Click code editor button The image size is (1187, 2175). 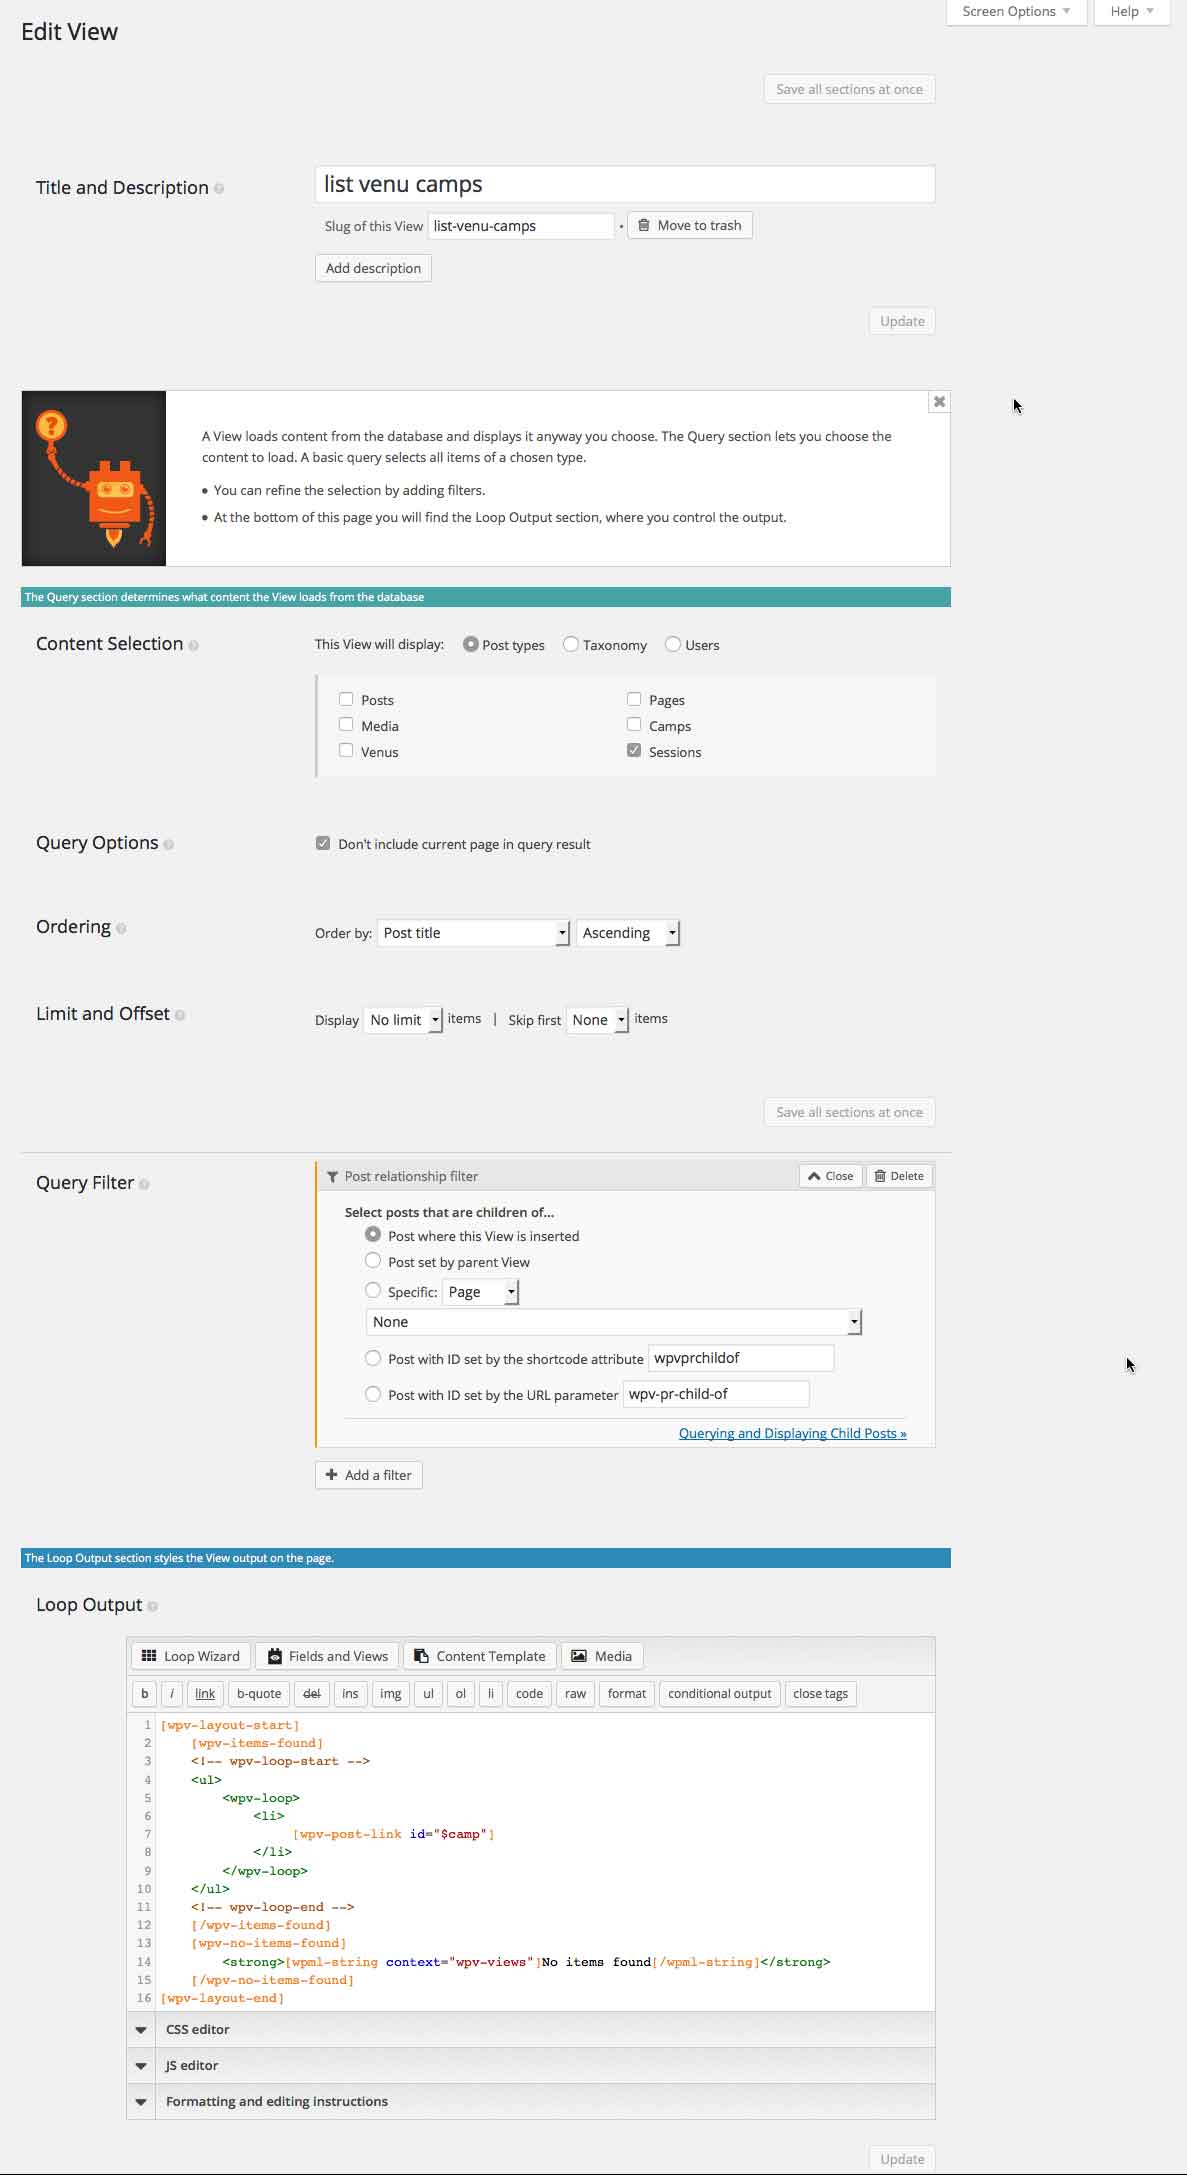pos(530,1694)
